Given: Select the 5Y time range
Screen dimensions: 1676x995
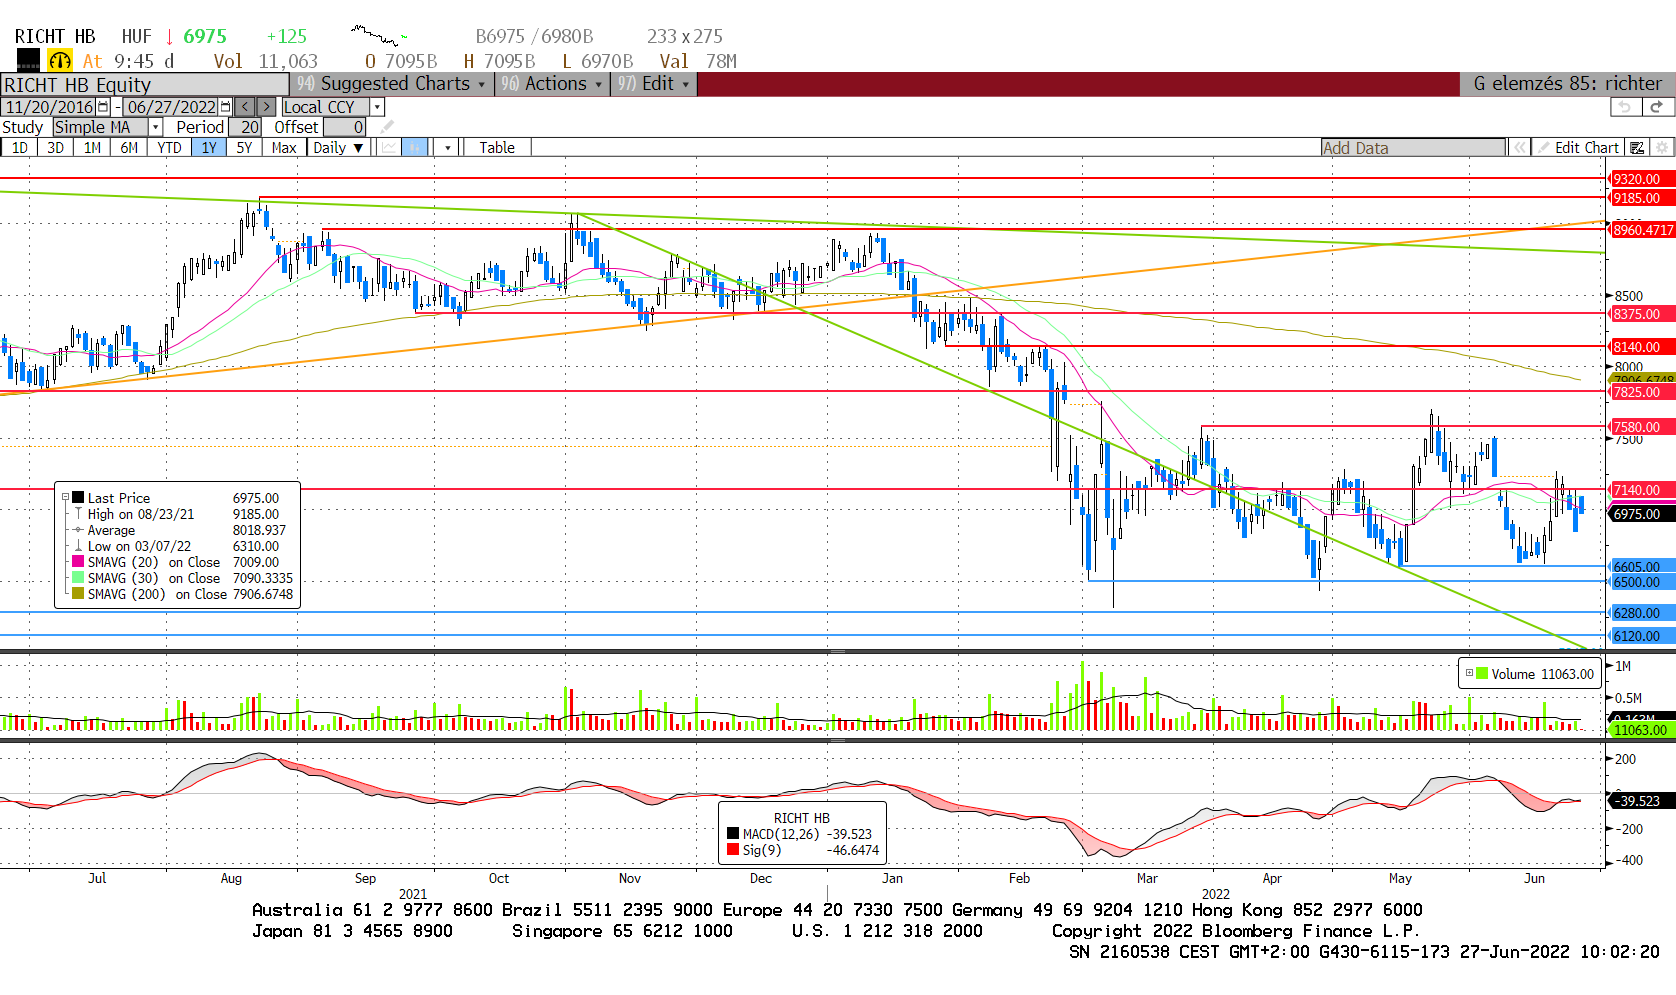Looking at the screenshot, I should tap(244, 148).
